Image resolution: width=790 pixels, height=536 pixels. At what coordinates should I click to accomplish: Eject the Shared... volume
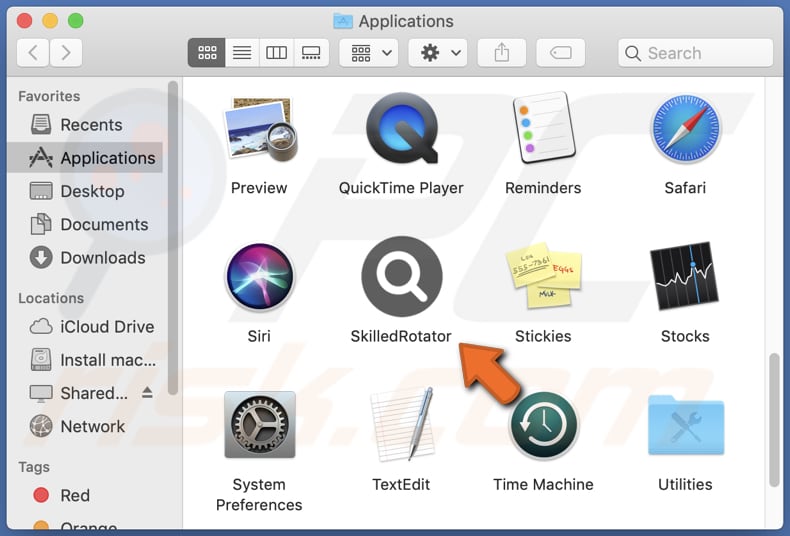[x=147, y=392]
